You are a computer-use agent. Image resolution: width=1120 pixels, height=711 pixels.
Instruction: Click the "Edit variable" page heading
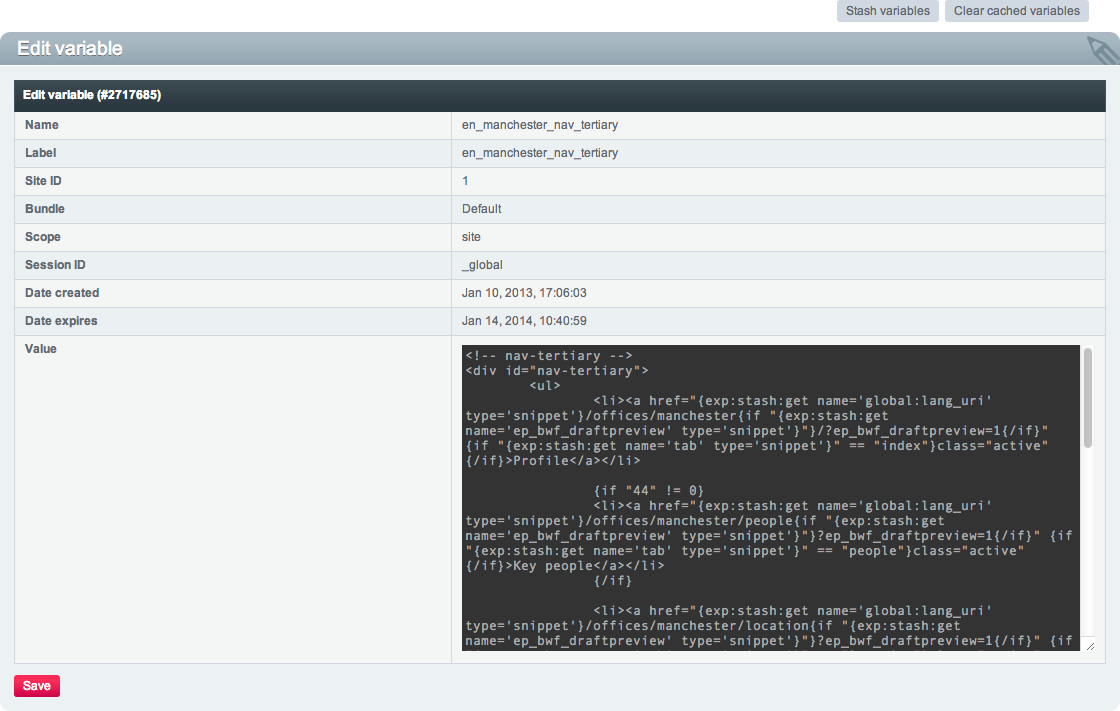(70, 49)
